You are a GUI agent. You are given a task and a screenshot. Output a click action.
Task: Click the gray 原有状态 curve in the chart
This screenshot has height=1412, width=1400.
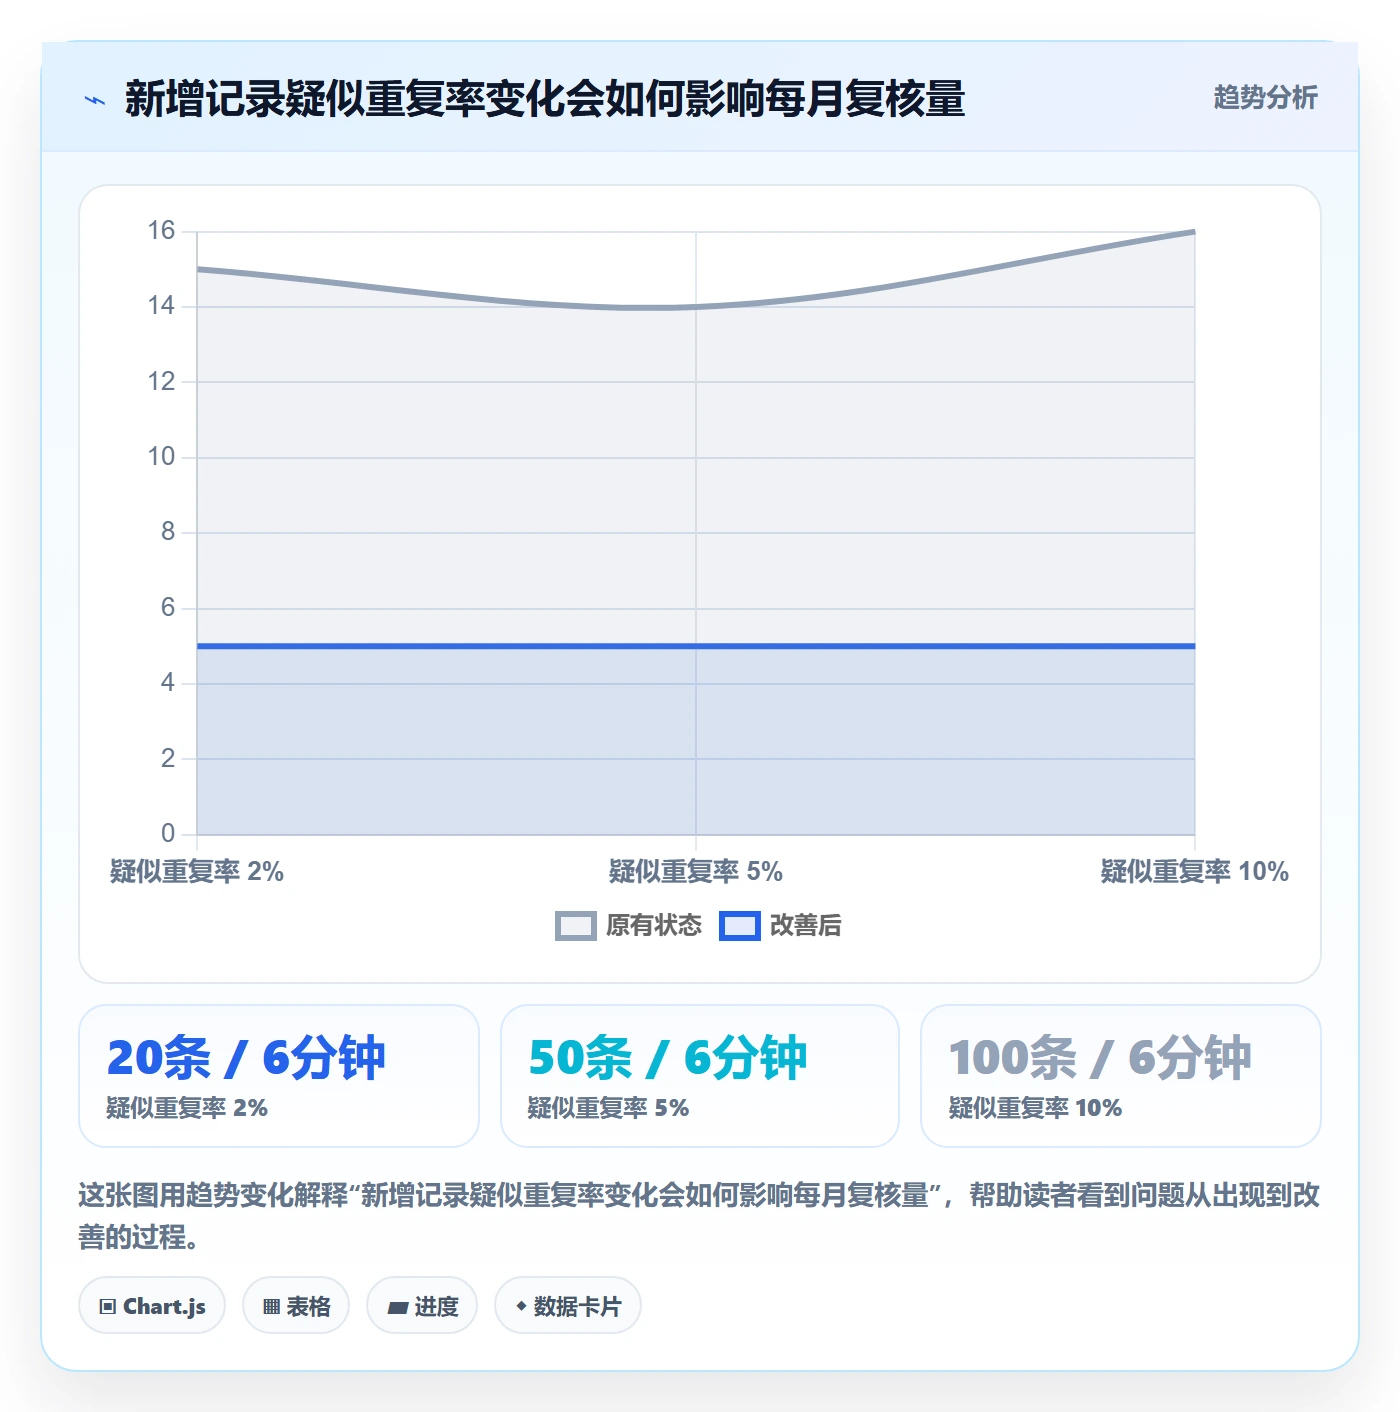pos(696,307)
